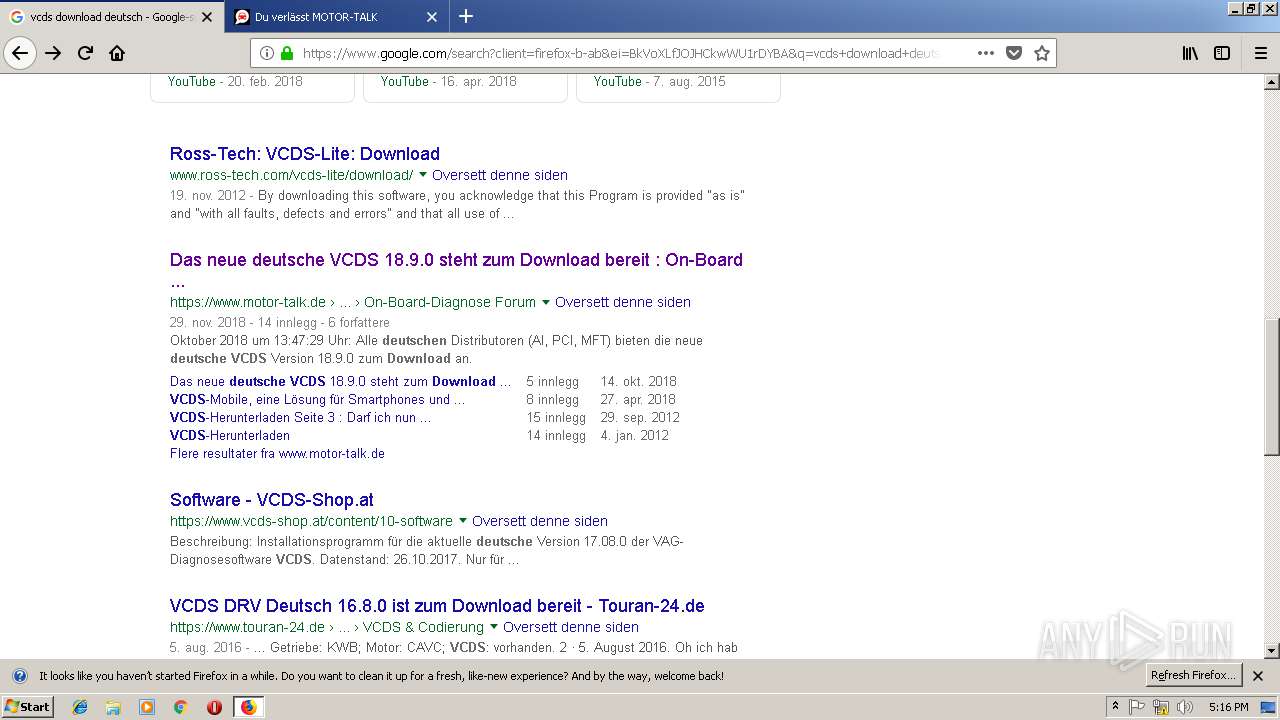The height and width of the screenshot is (720, 1280).
Task: Dismiss the Firefox refresh notification bar
Action: (x=1258, y=676)
